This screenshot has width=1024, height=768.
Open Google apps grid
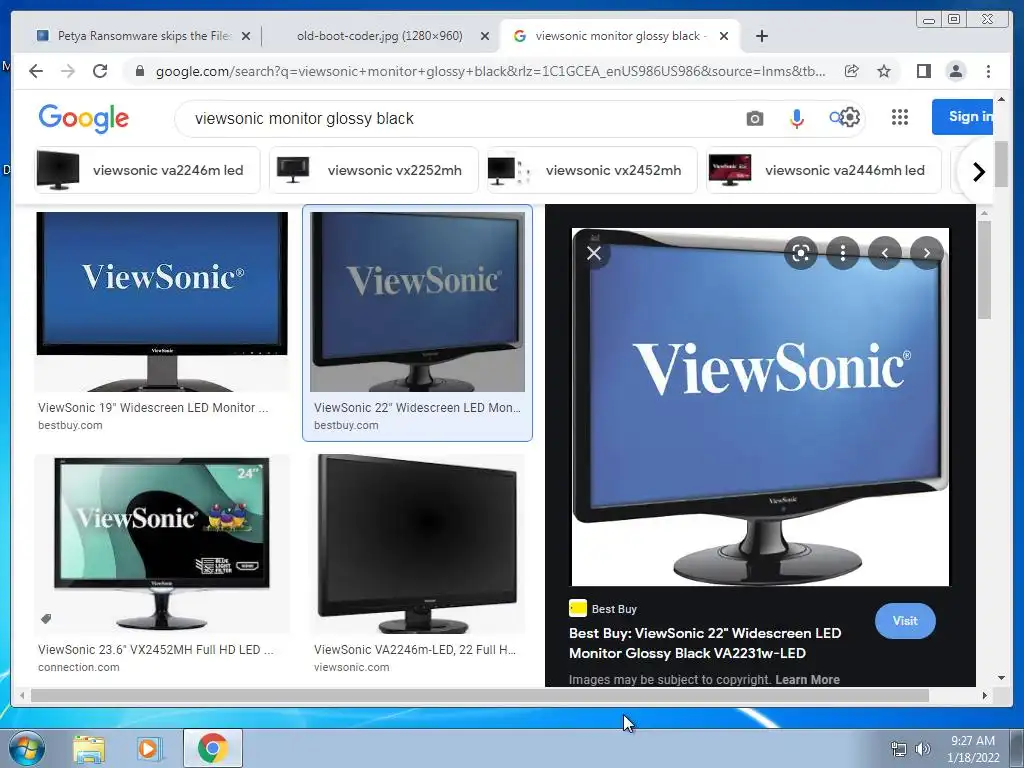click(x=900, y=118)
